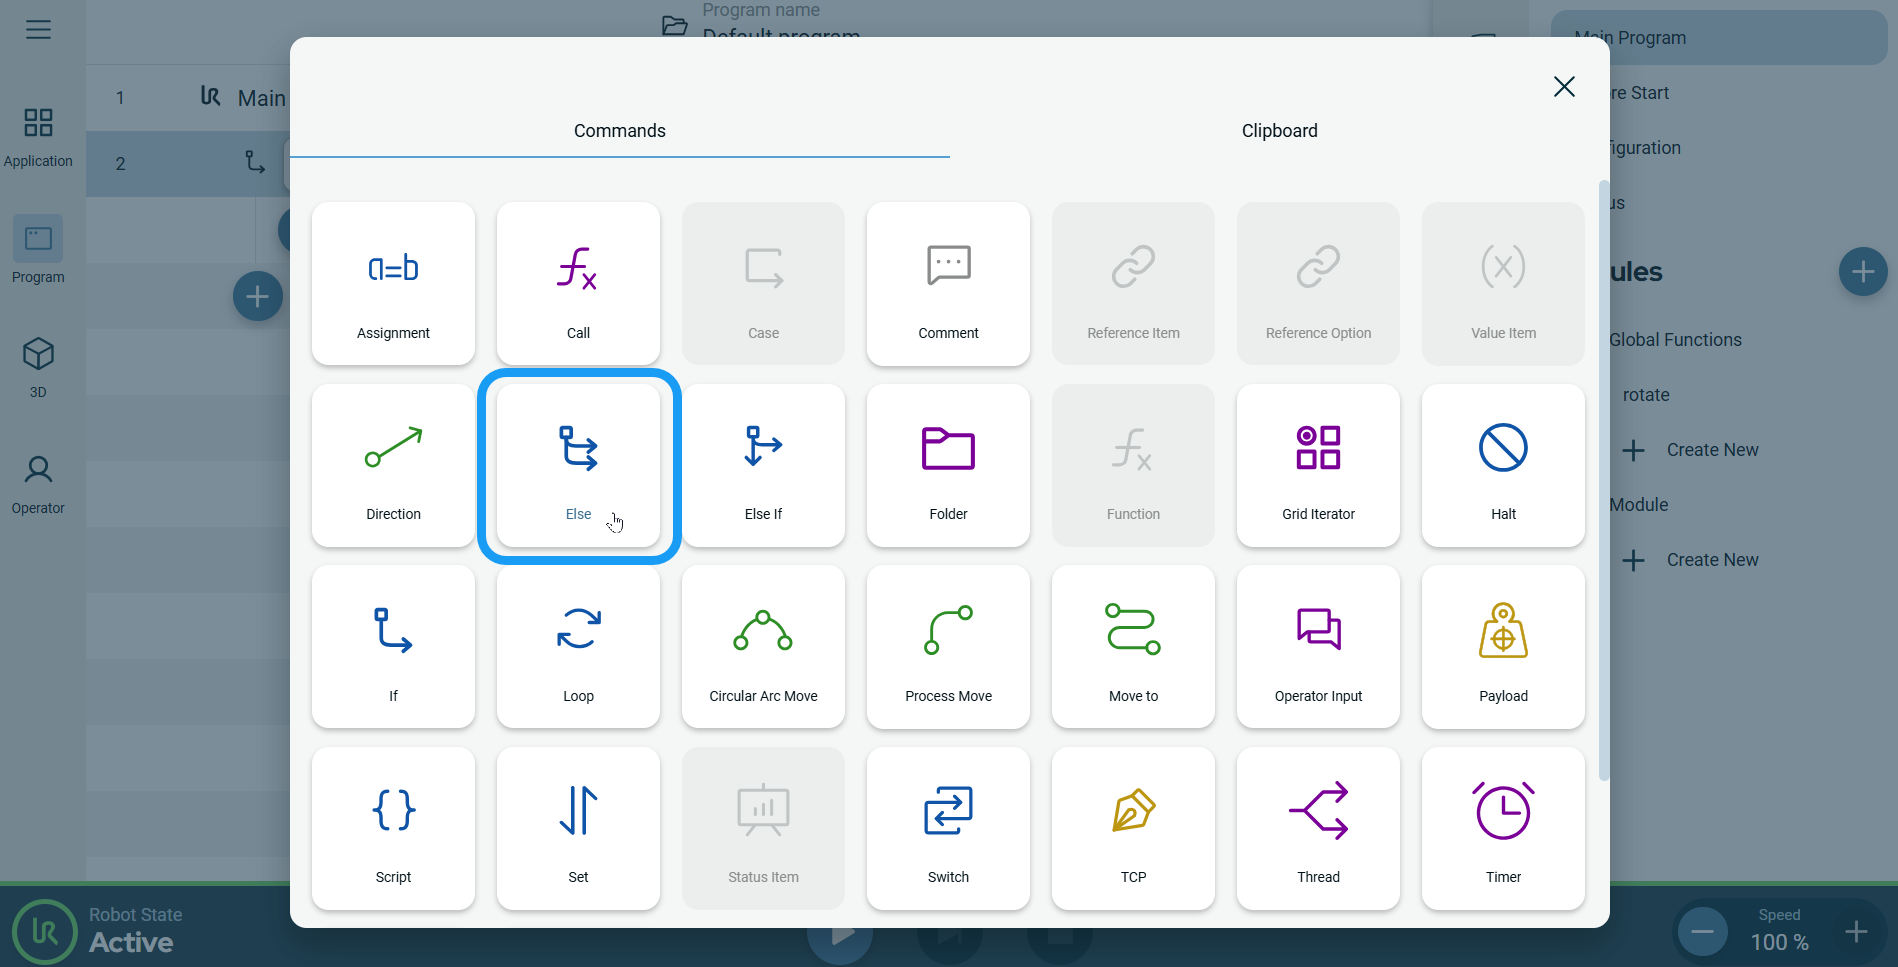Increase the robot speed with plus button
This screenshot has height=967, width=1898.
pyautogui.click(x=1856, y=932)
